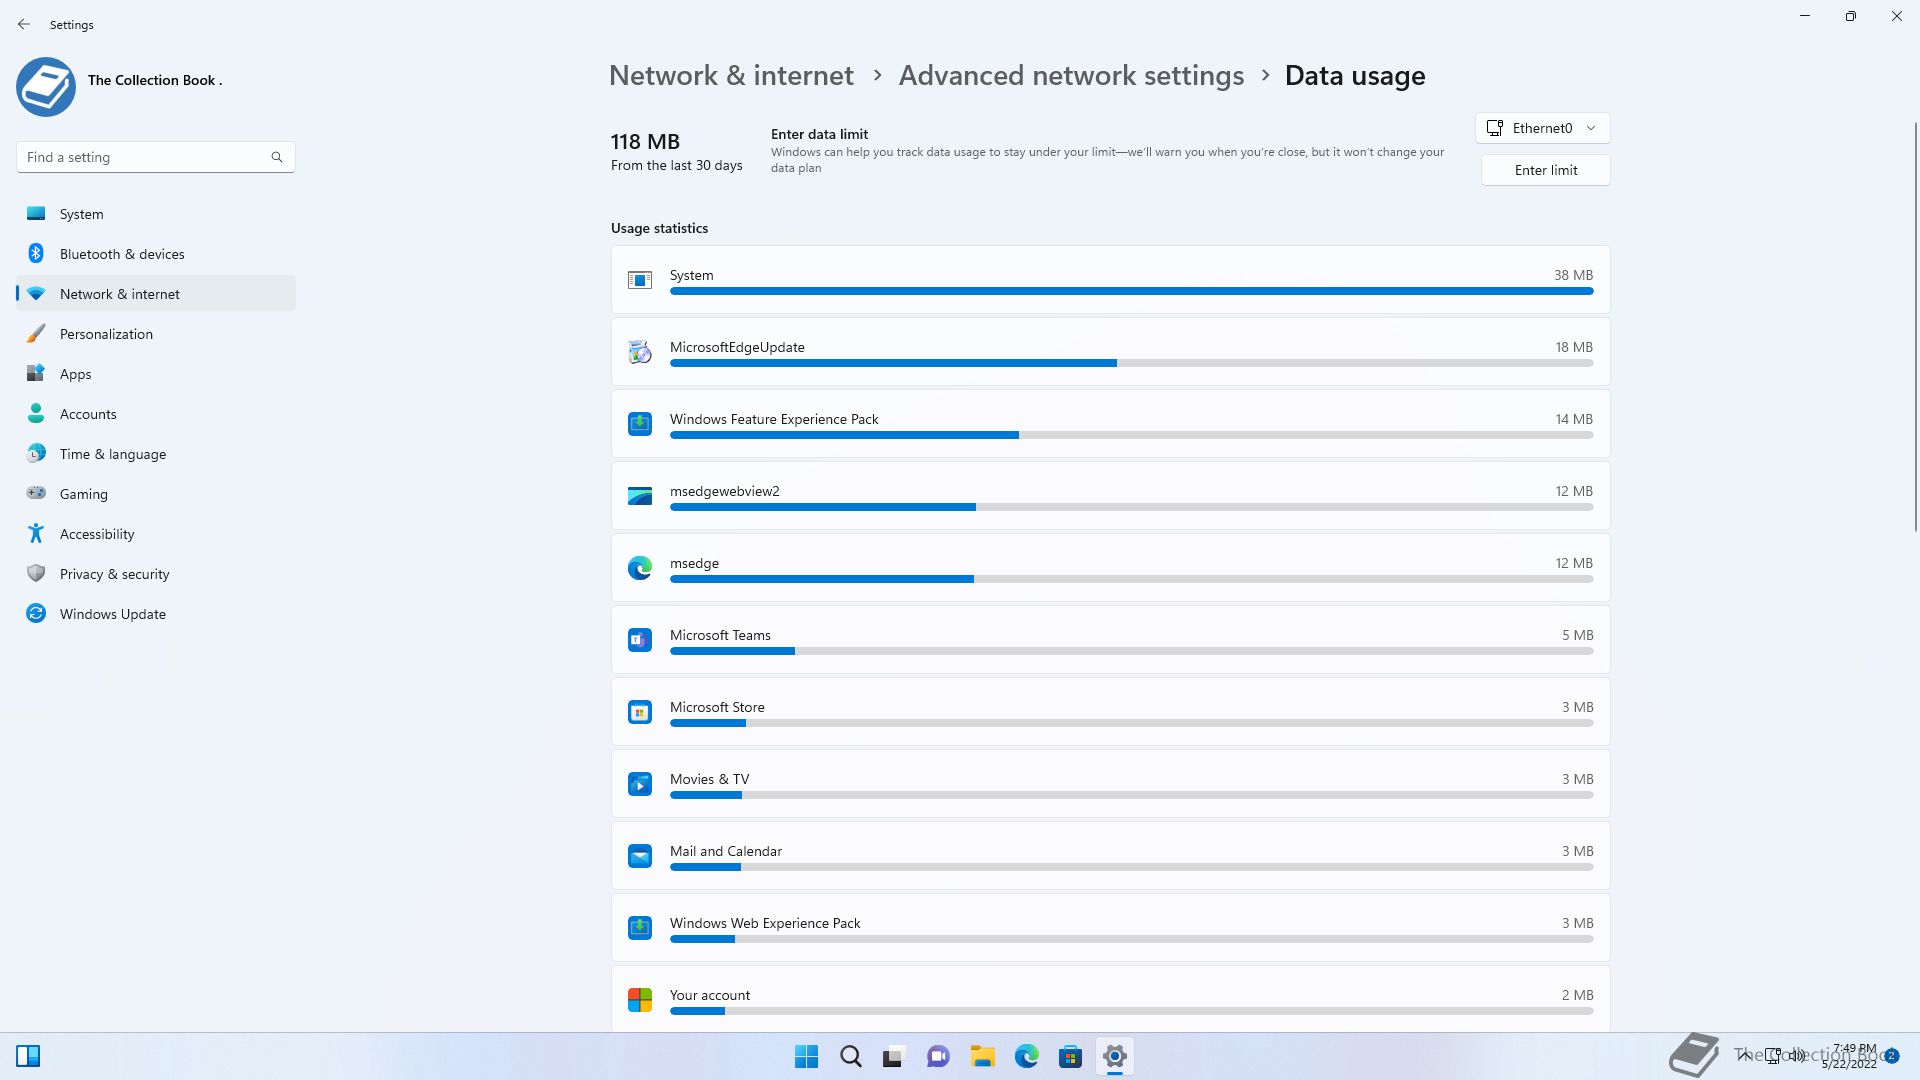Click 'From the last 30 days' text
The image size is (1920, 1080).
point(676,165)
